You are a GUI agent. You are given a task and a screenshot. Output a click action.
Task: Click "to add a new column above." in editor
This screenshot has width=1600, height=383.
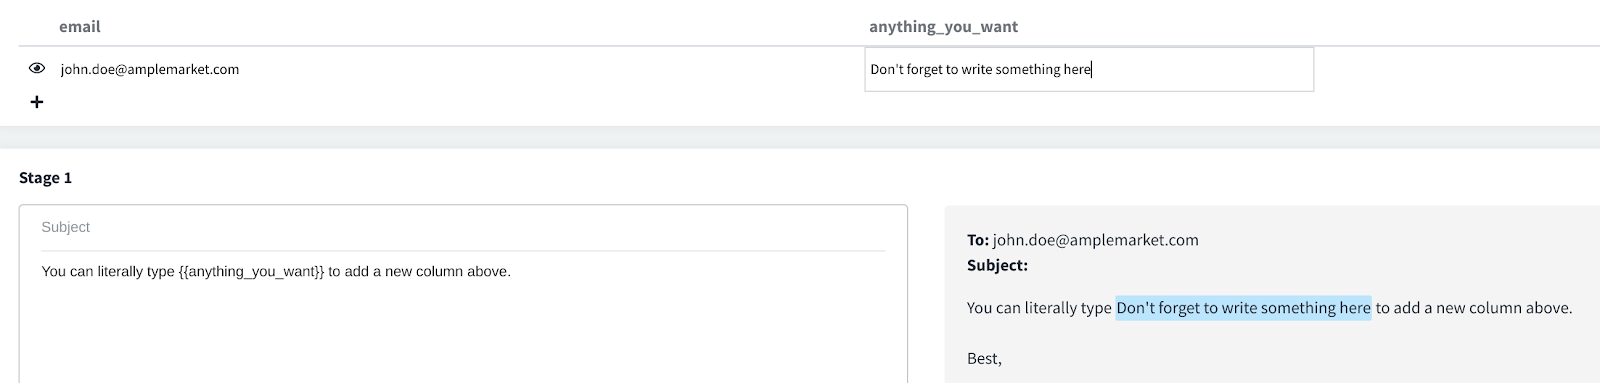pyautogui.click(x=420, y=271)
